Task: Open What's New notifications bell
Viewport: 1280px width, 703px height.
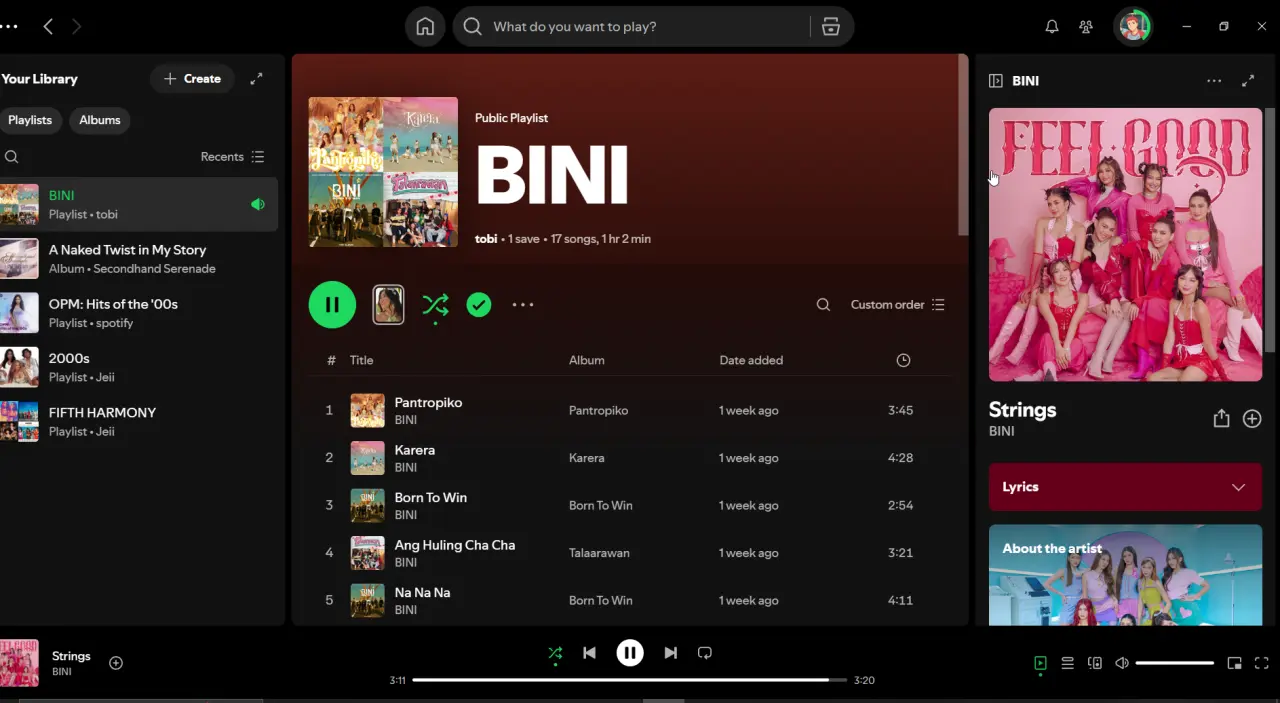Action: pos(1052,27)
